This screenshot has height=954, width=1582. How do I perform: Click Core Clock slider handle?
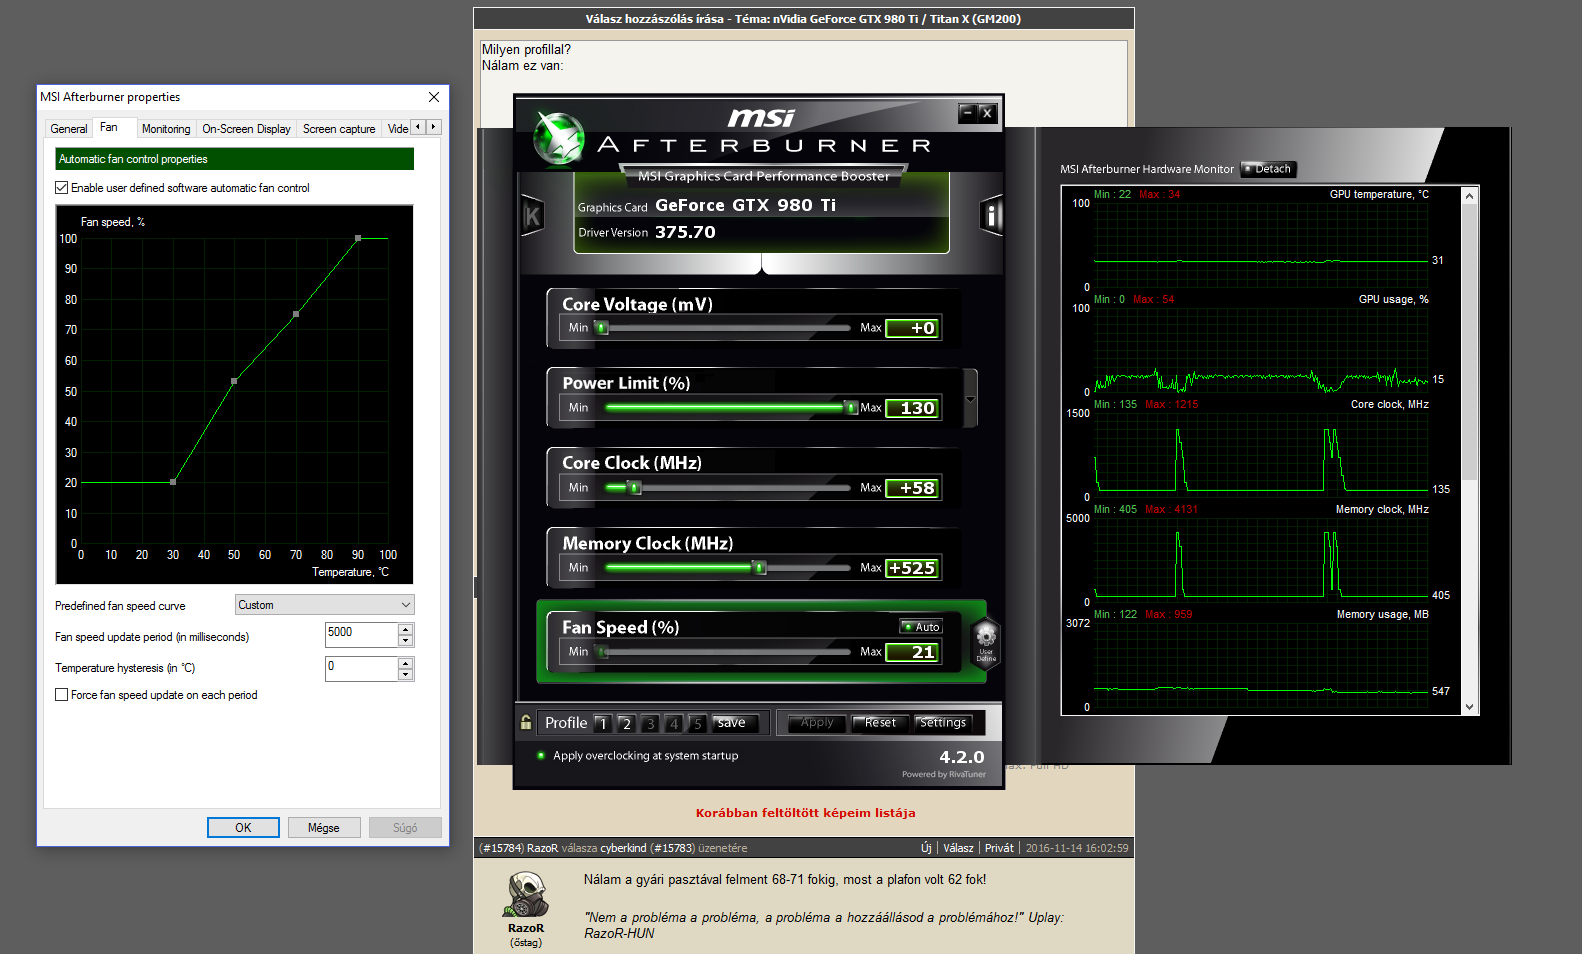tap(634, 487)
